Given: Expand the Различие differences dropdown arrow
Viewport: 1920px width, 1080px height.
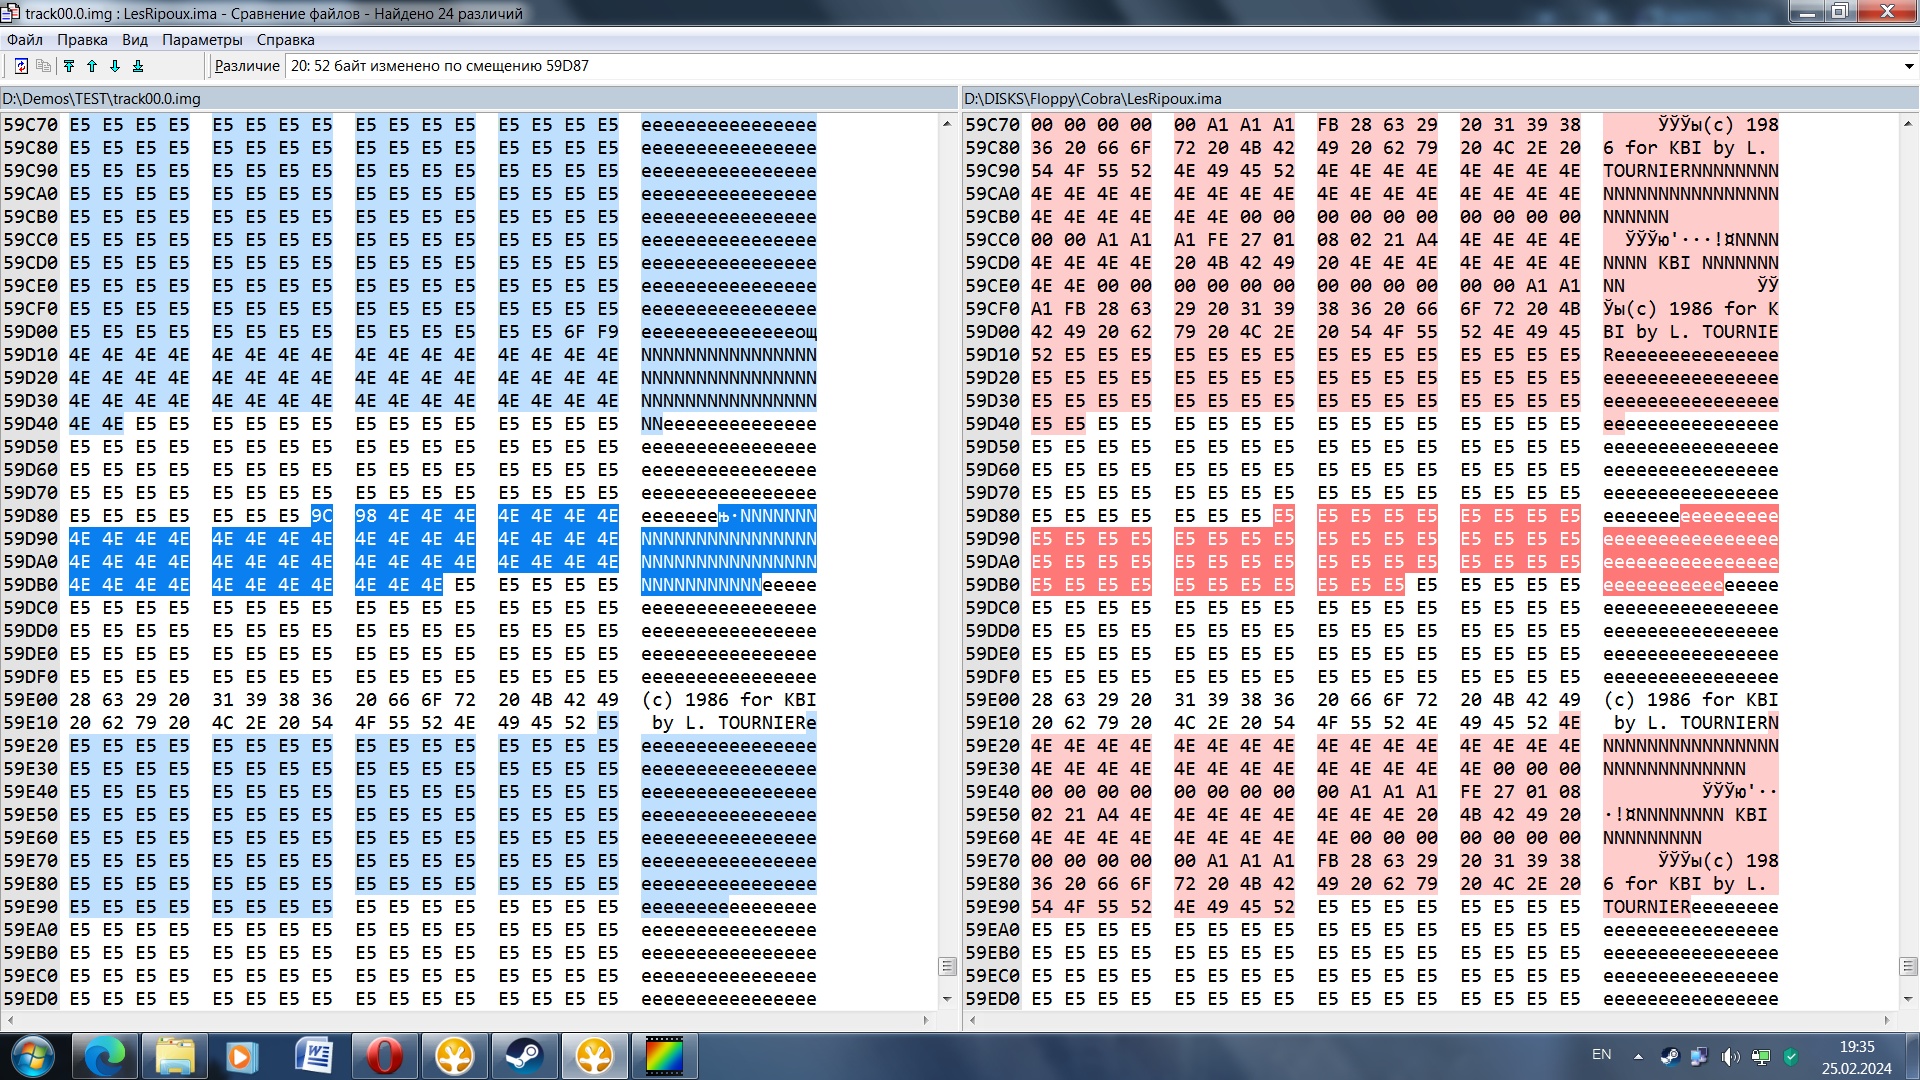Looking at the screenshot, I should (1908, 66).
